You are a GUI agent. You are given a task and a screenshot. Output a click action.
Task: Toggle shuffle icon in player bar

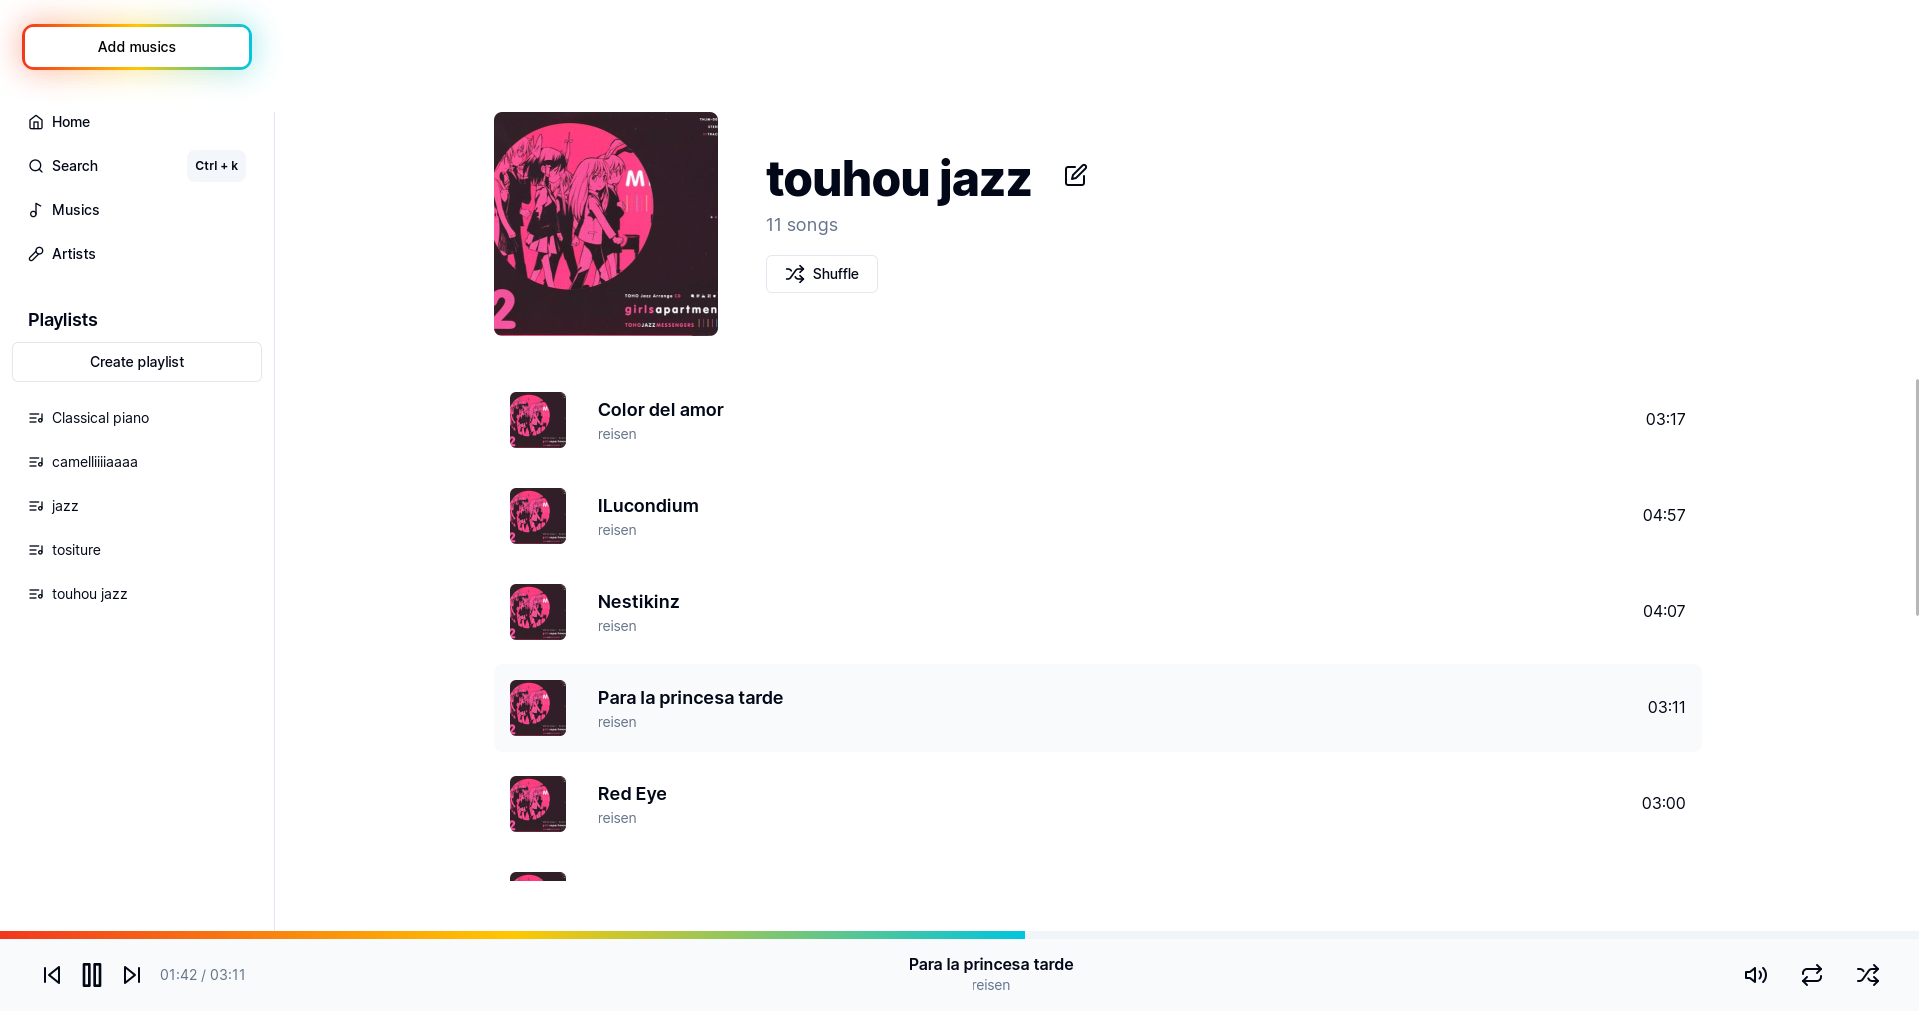(1868, 975)
